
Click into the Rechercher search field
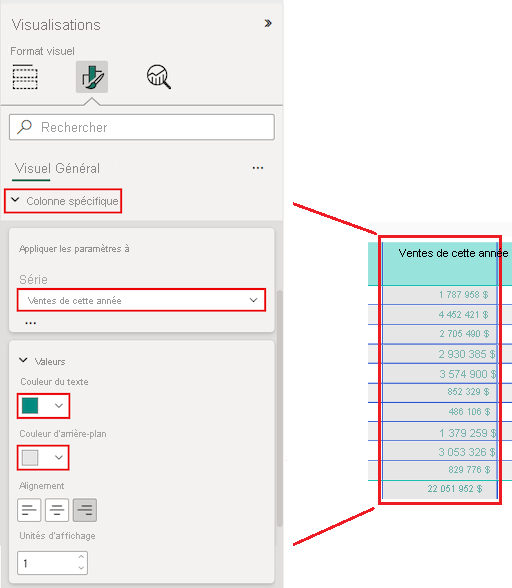click(142, 127)
